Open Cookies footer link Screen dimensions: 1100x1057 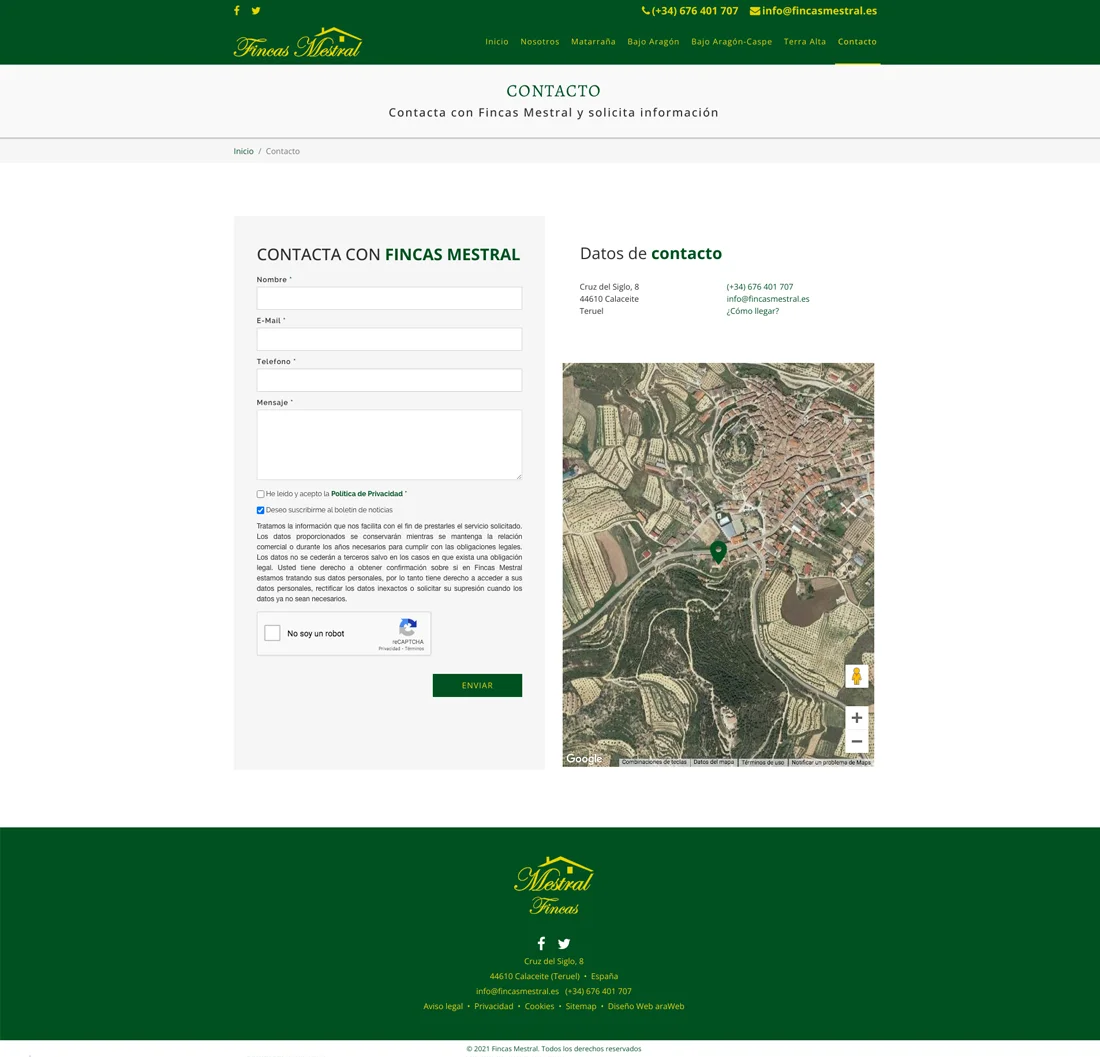[x=539, y=1006]
